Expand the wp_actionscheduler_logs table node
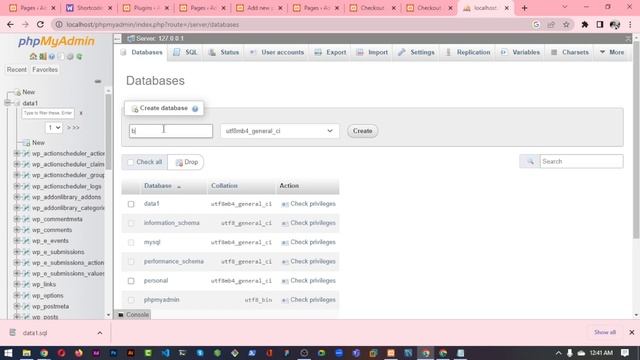 (x=17, y=186)
